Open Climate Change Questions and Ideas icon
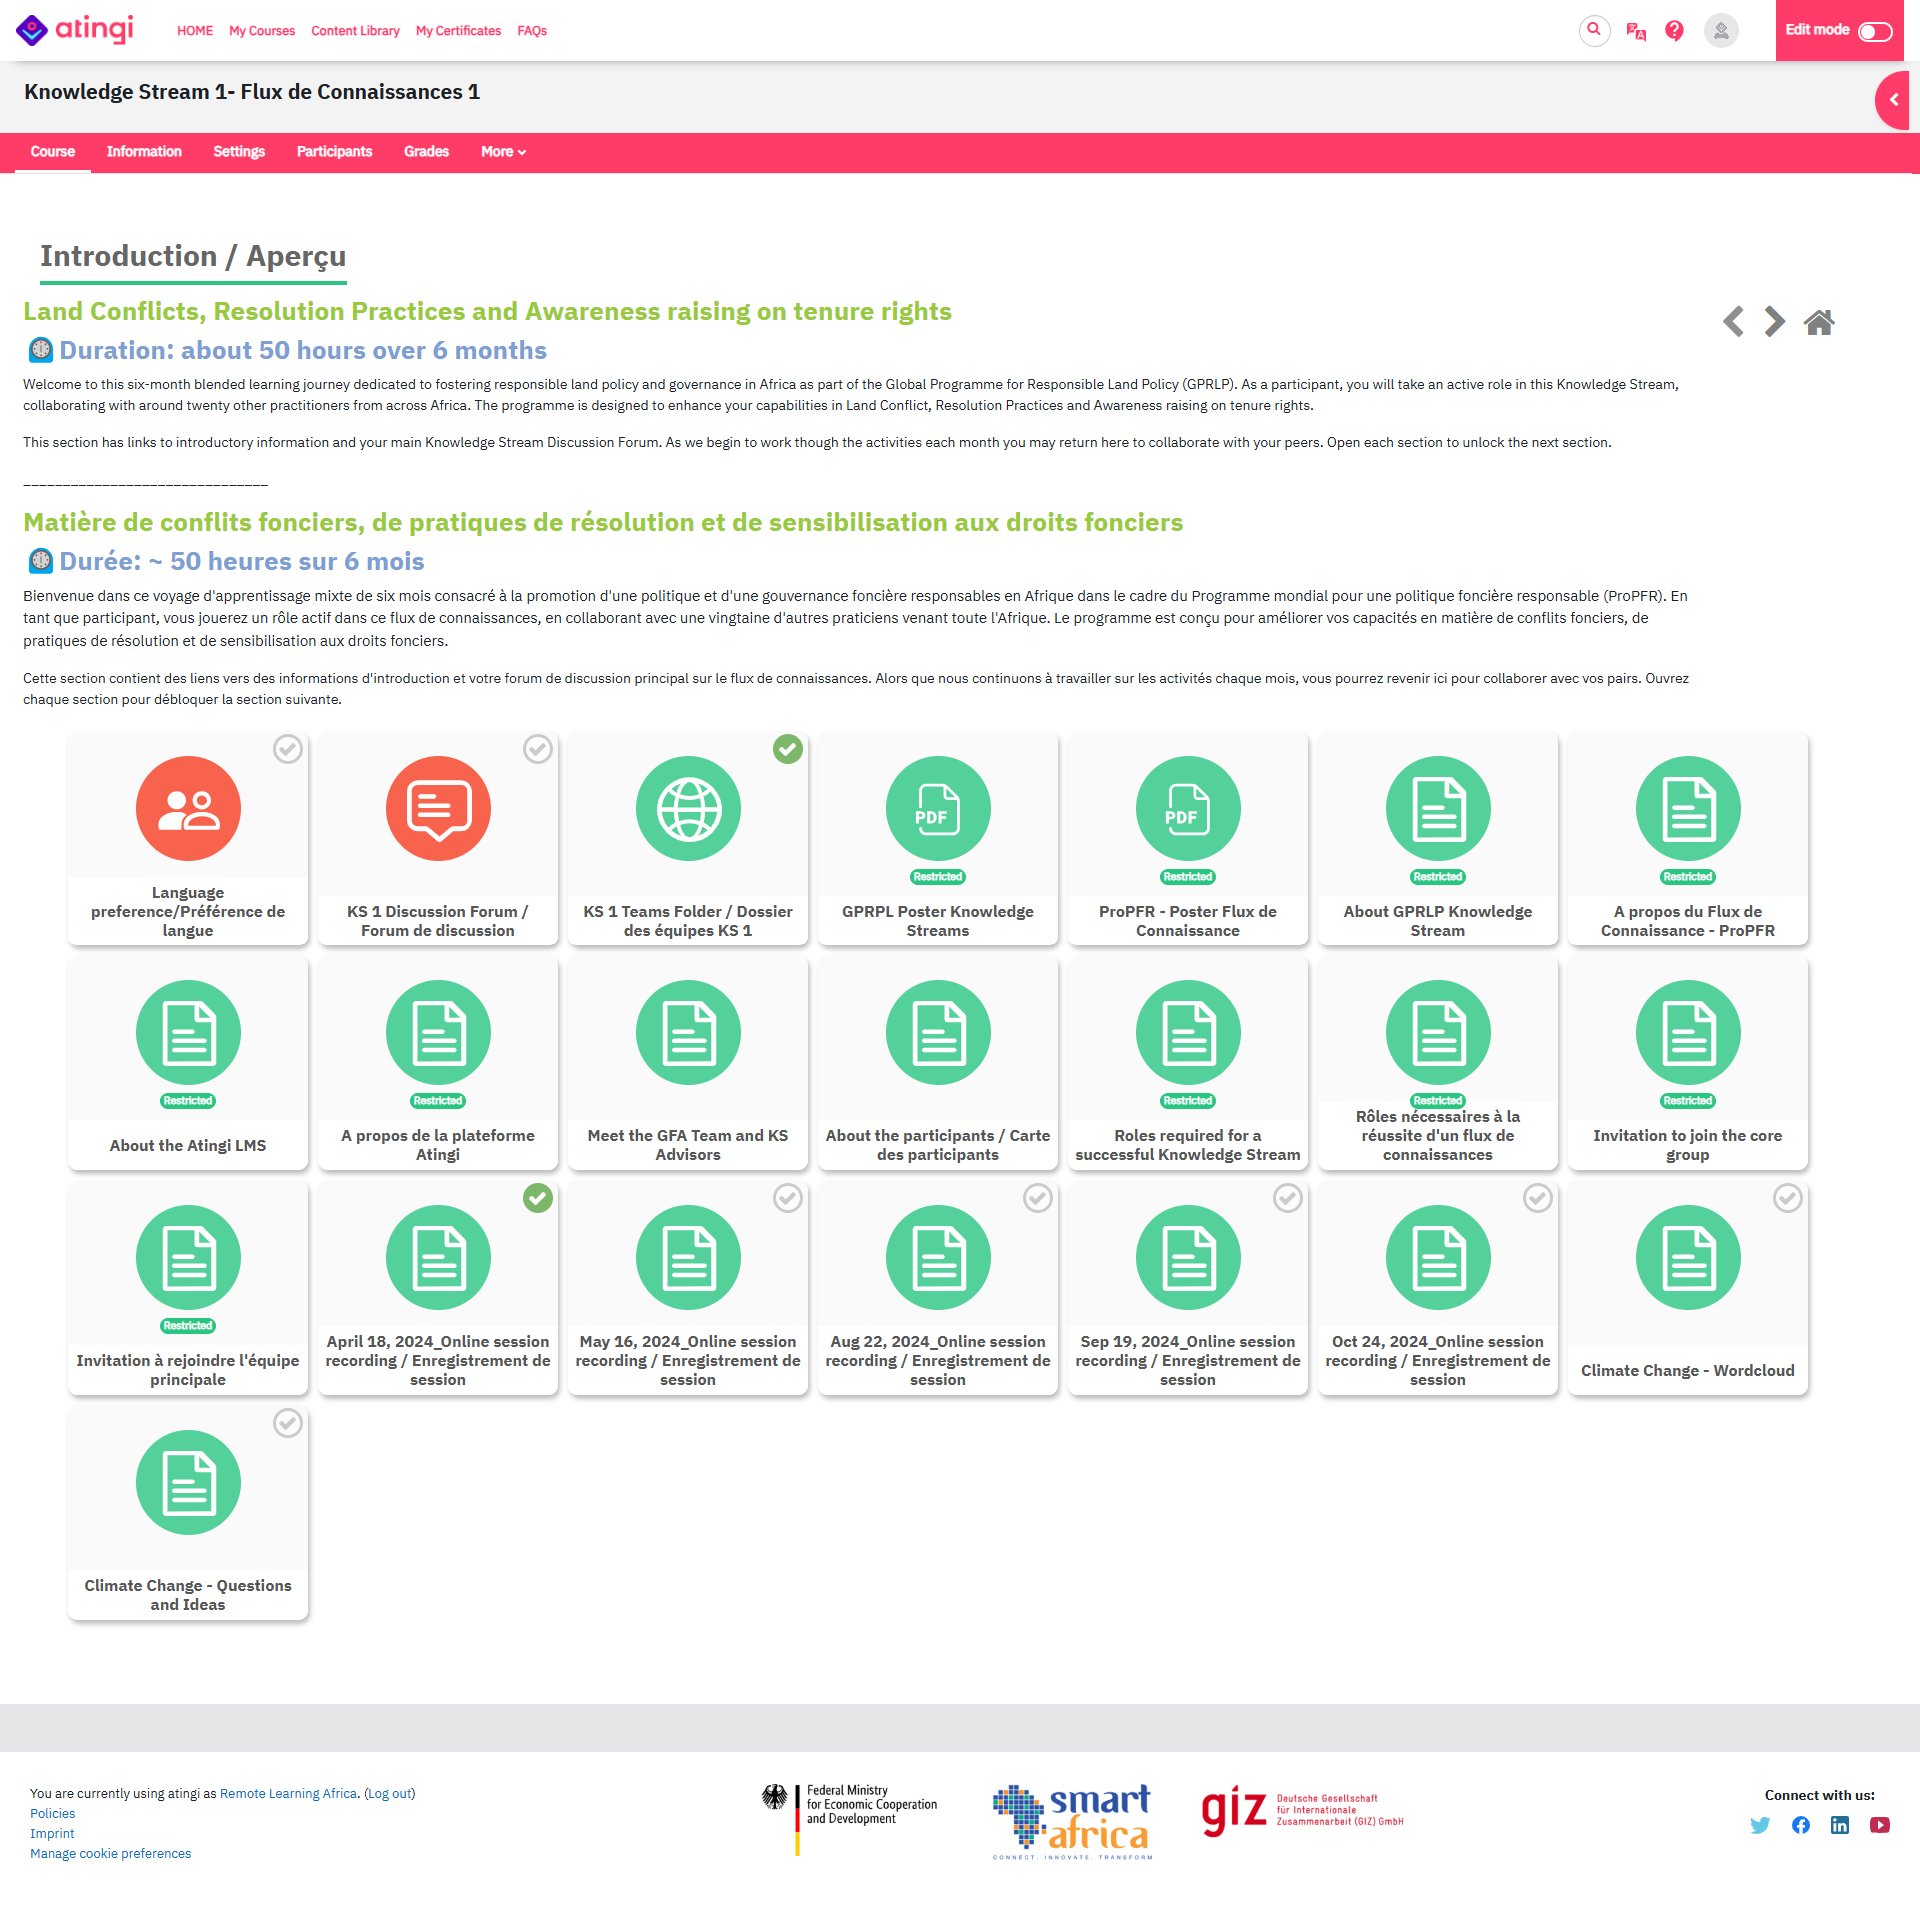 [x=188, y=1482]
